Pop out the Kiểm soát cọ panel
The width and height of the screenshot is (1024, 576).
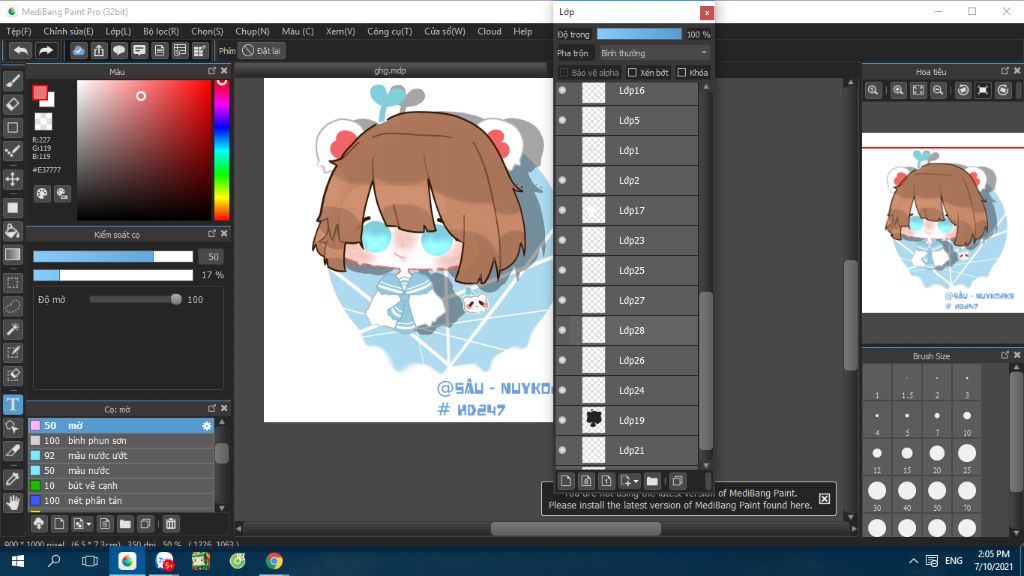click(x=212, y=233)
